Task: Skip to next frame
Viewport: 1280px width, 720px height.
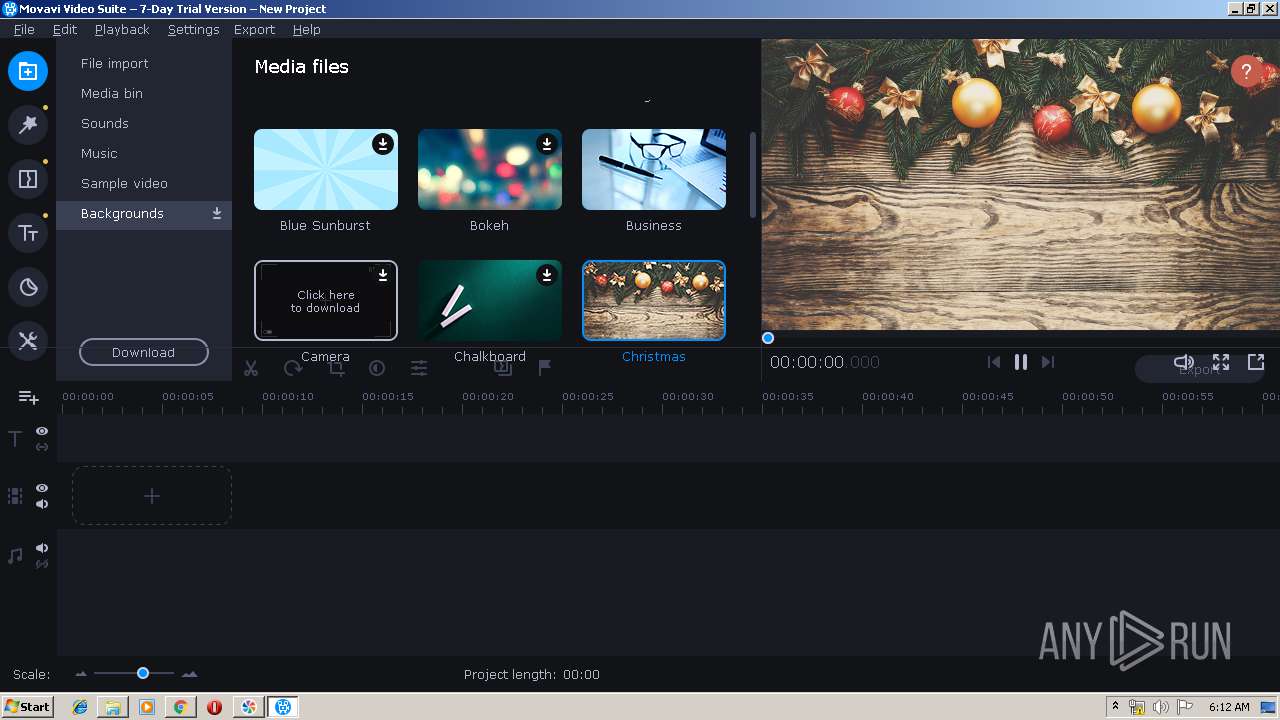Action: 1048,362
